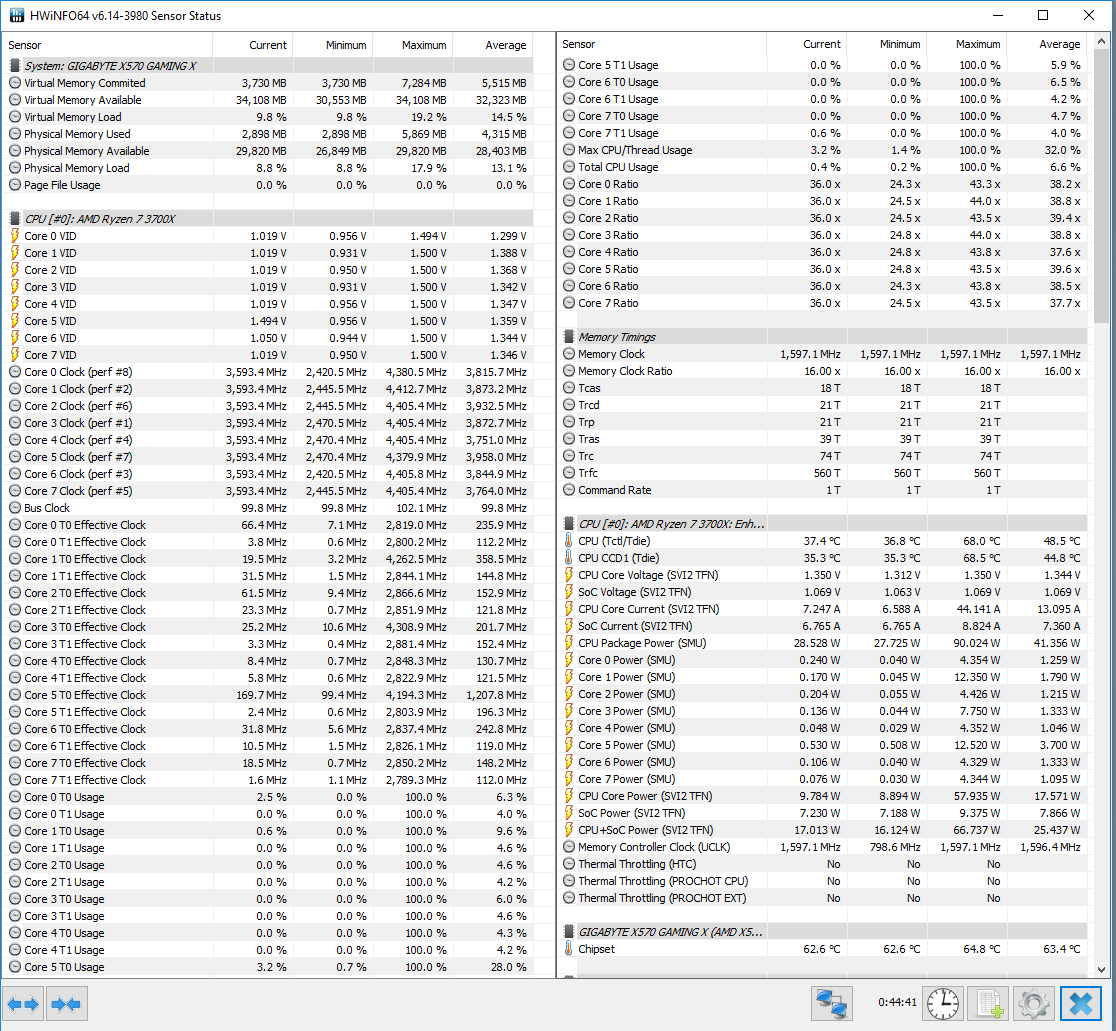This screenshot has width=1116, height=1031.
Task: Reset the elapsed time clock icon
Action: click(940, 1004)
